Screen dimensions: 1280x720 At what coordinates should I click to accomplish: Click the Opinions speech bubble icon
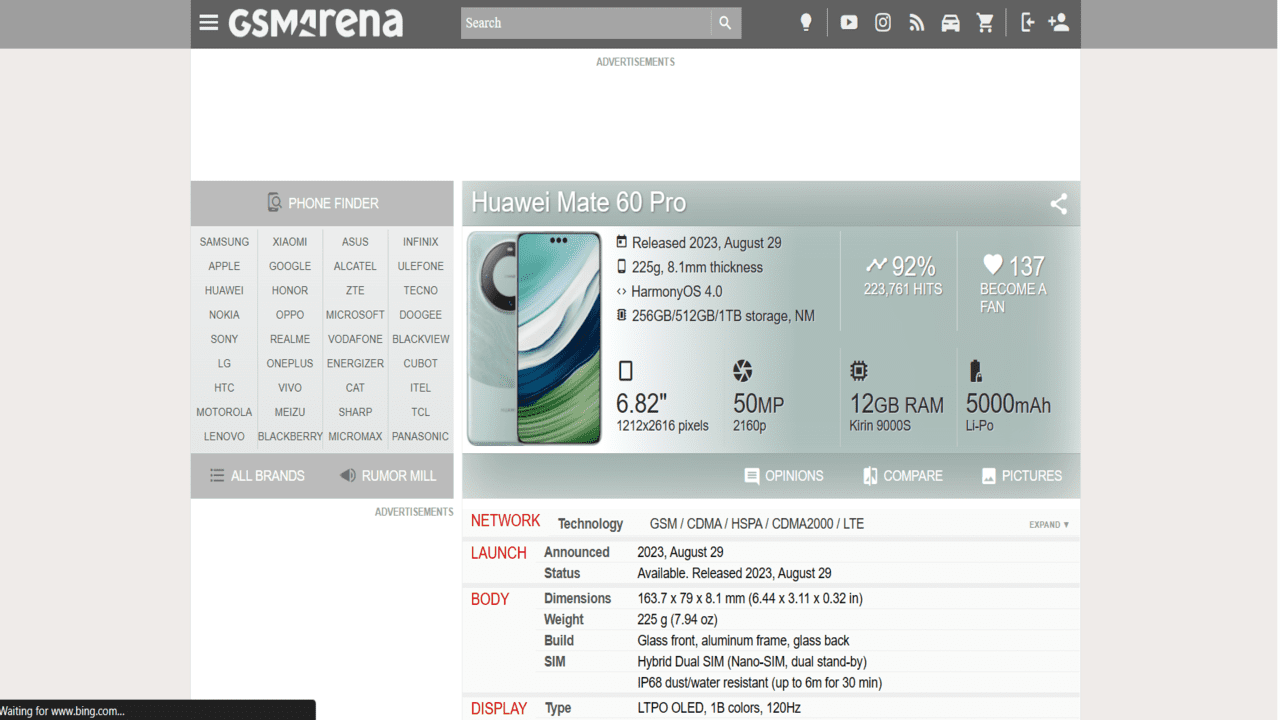752,476
